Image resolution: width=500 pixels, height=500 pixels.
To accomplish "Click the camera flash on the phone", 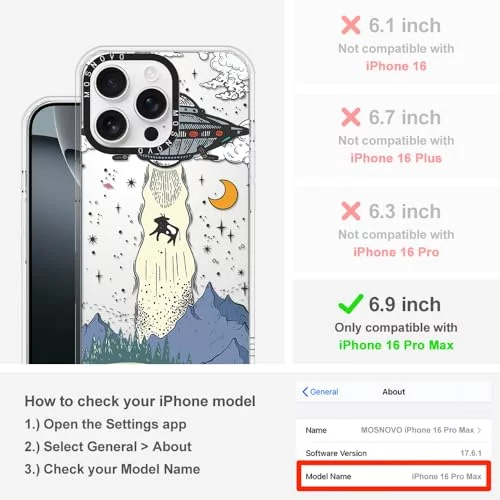I will pos(151,74).
